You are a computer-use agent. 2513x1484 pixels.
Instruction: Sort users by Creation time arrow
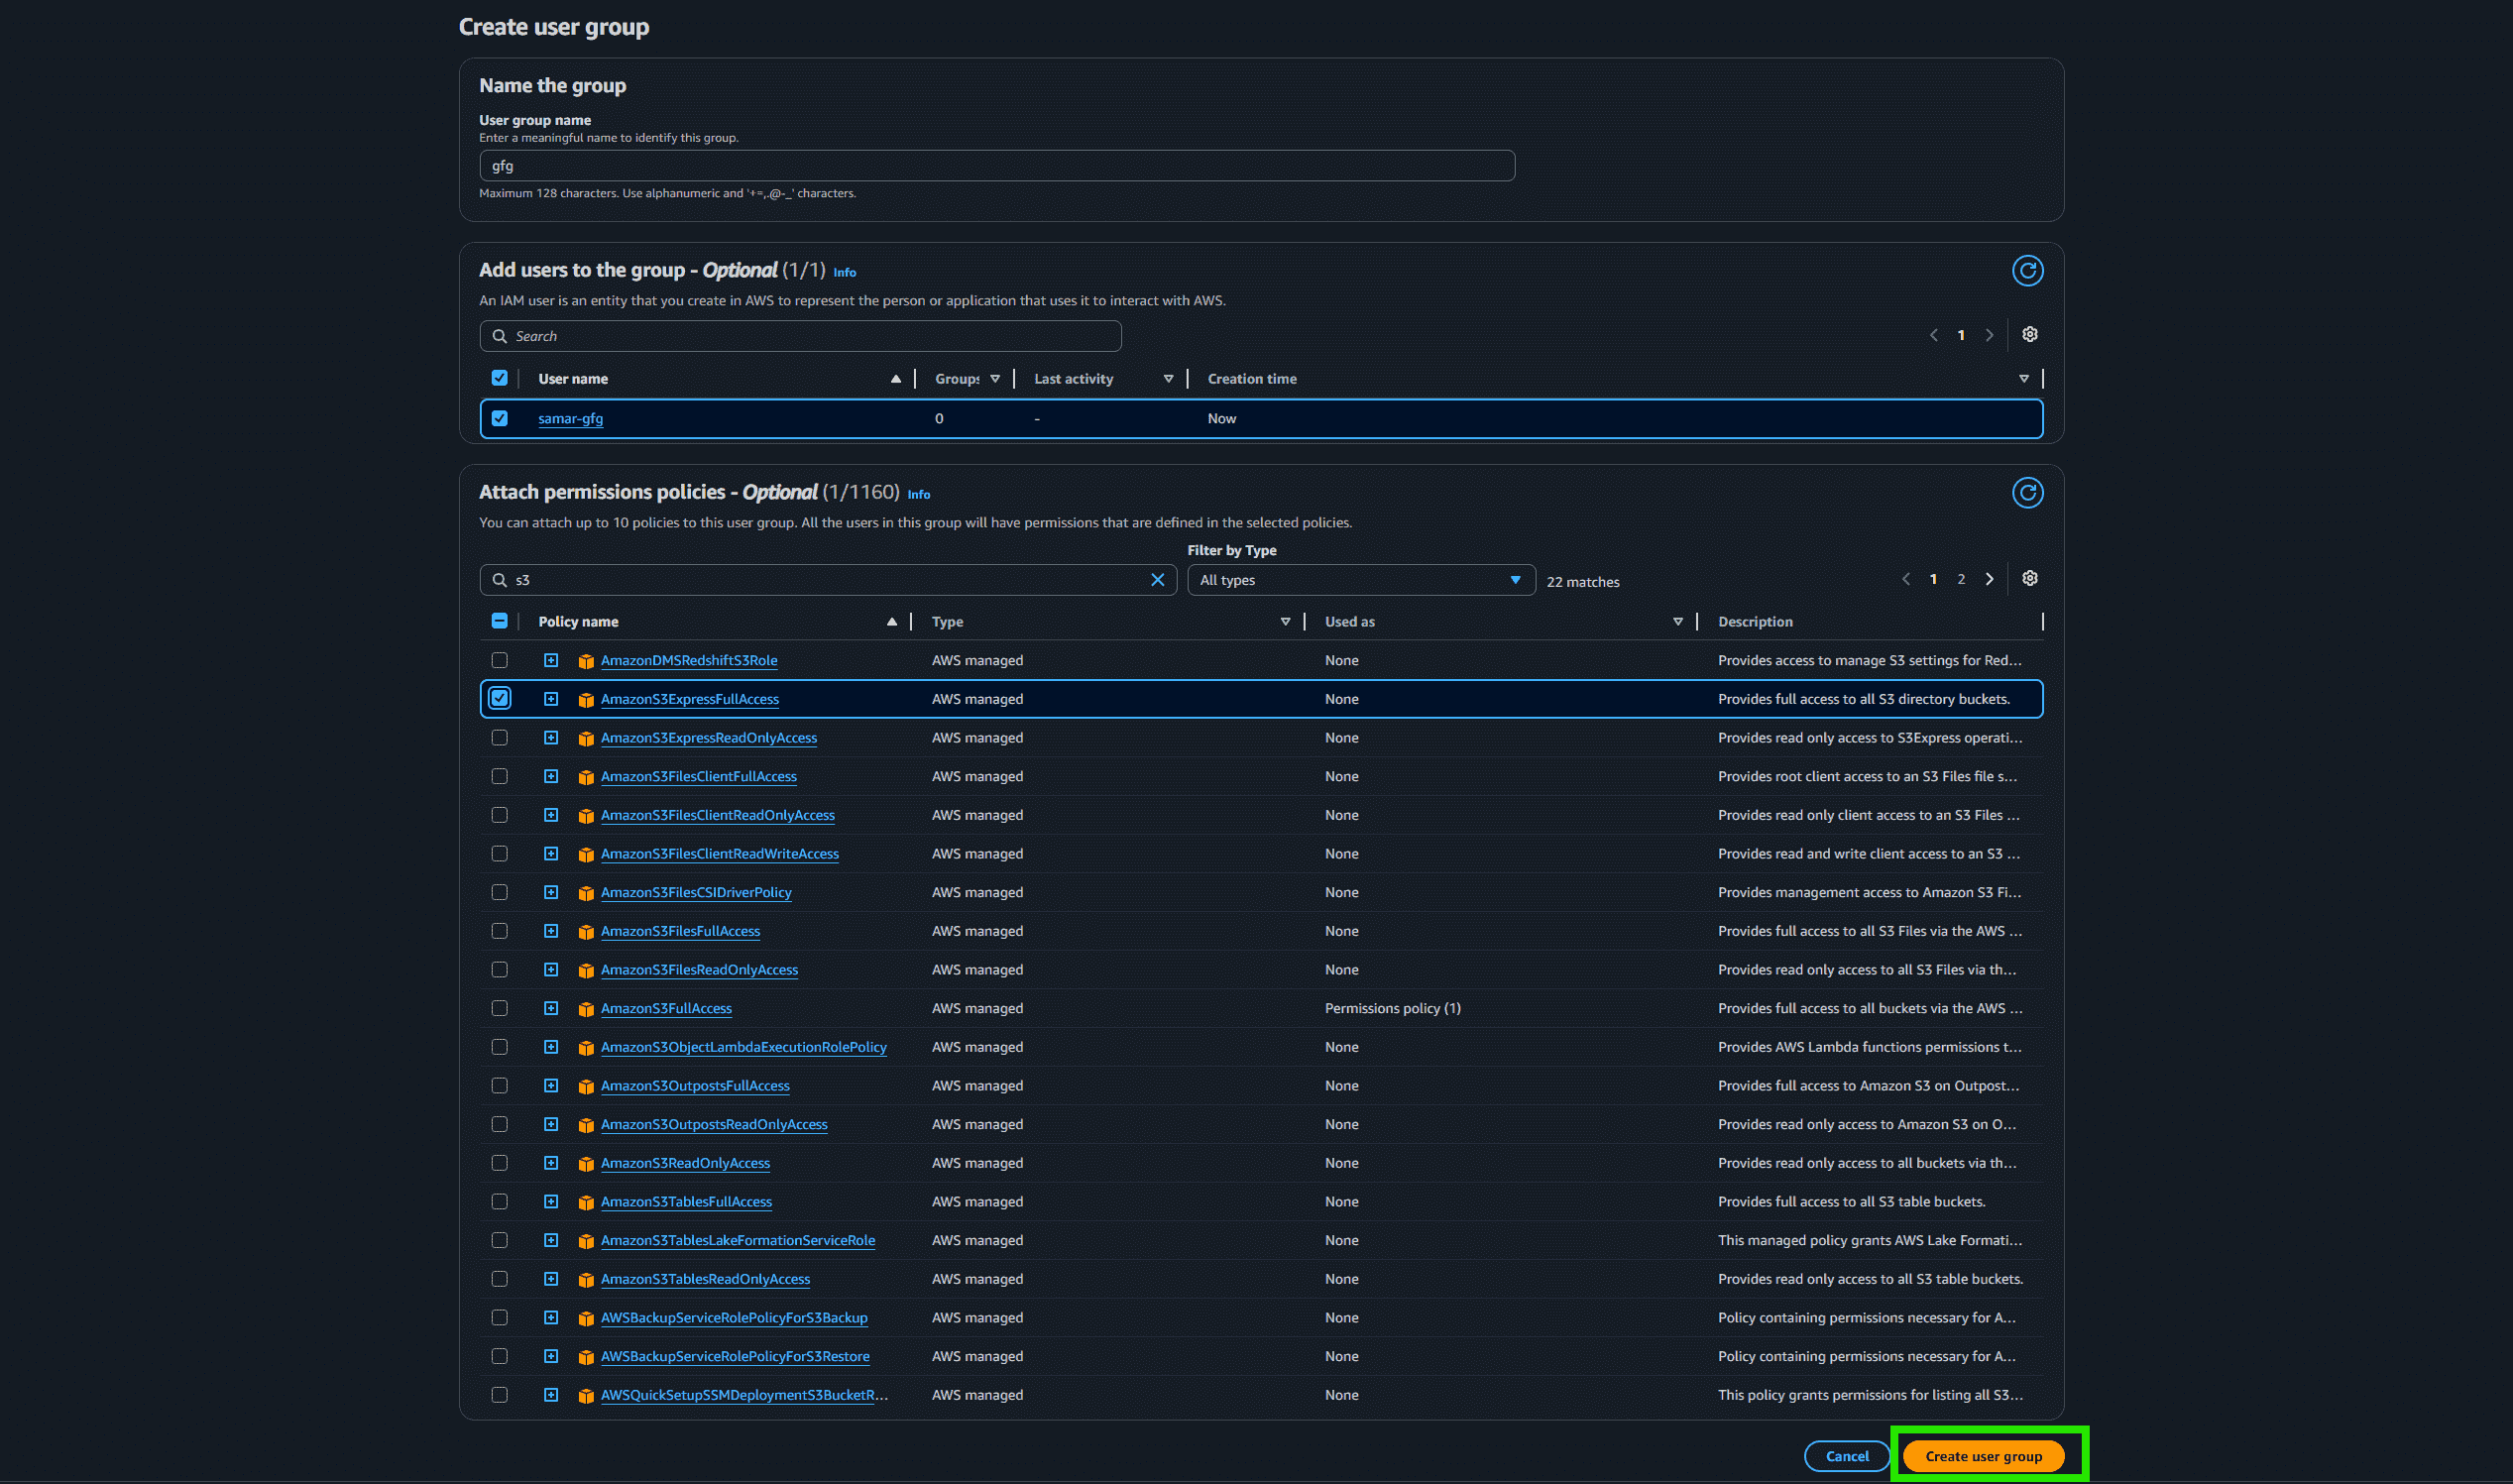tap(2023, 379)
